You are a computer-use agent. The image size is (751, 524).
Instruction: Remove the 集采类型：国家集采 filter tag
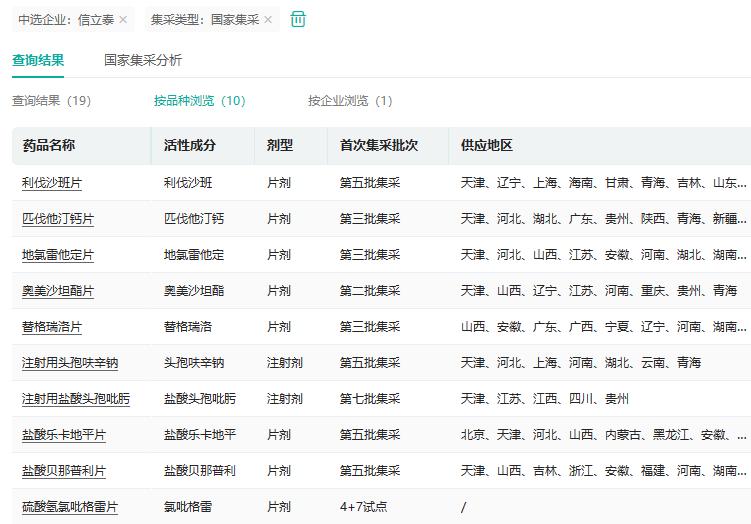[x=268, y=20]
